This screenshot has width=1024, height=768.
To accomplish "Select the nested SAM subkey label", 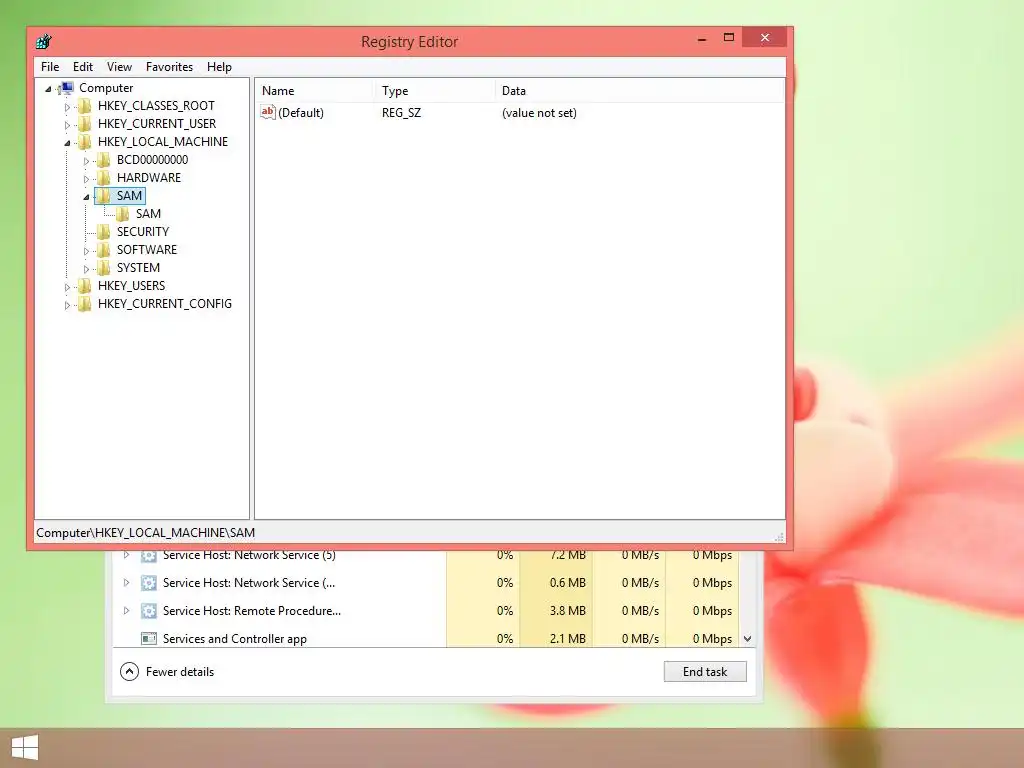I will 148,214.
